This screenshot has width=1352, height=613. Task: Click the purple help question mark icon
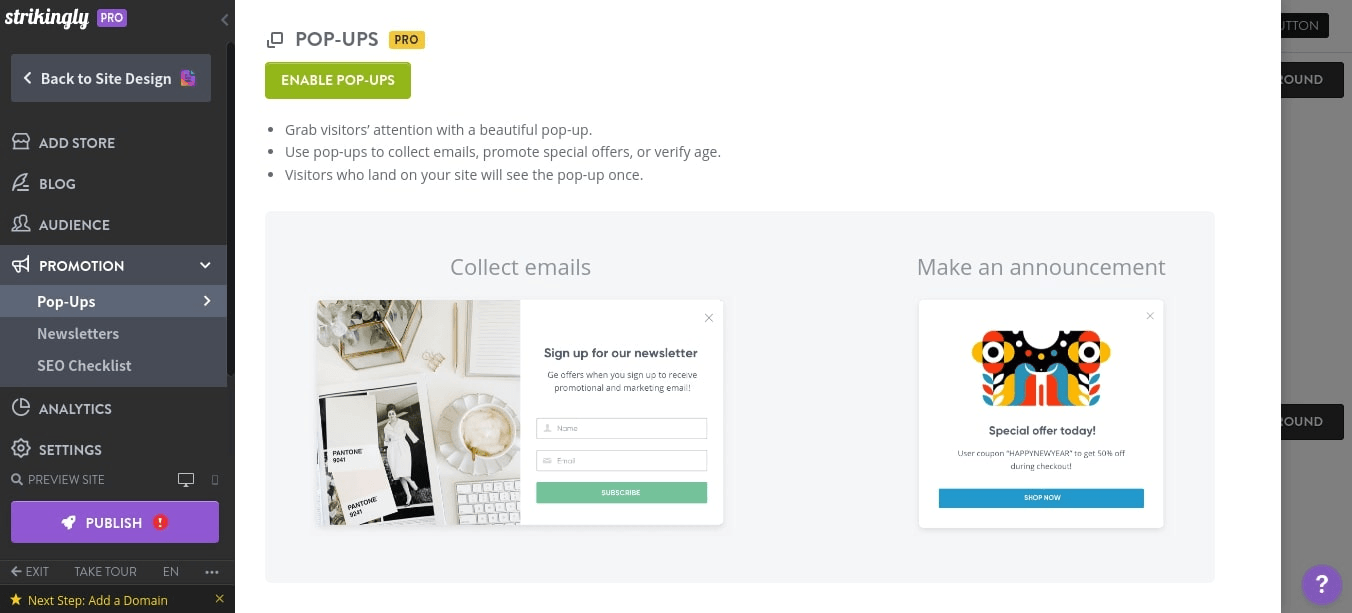pyautogui.click(x=1321, y=583)
